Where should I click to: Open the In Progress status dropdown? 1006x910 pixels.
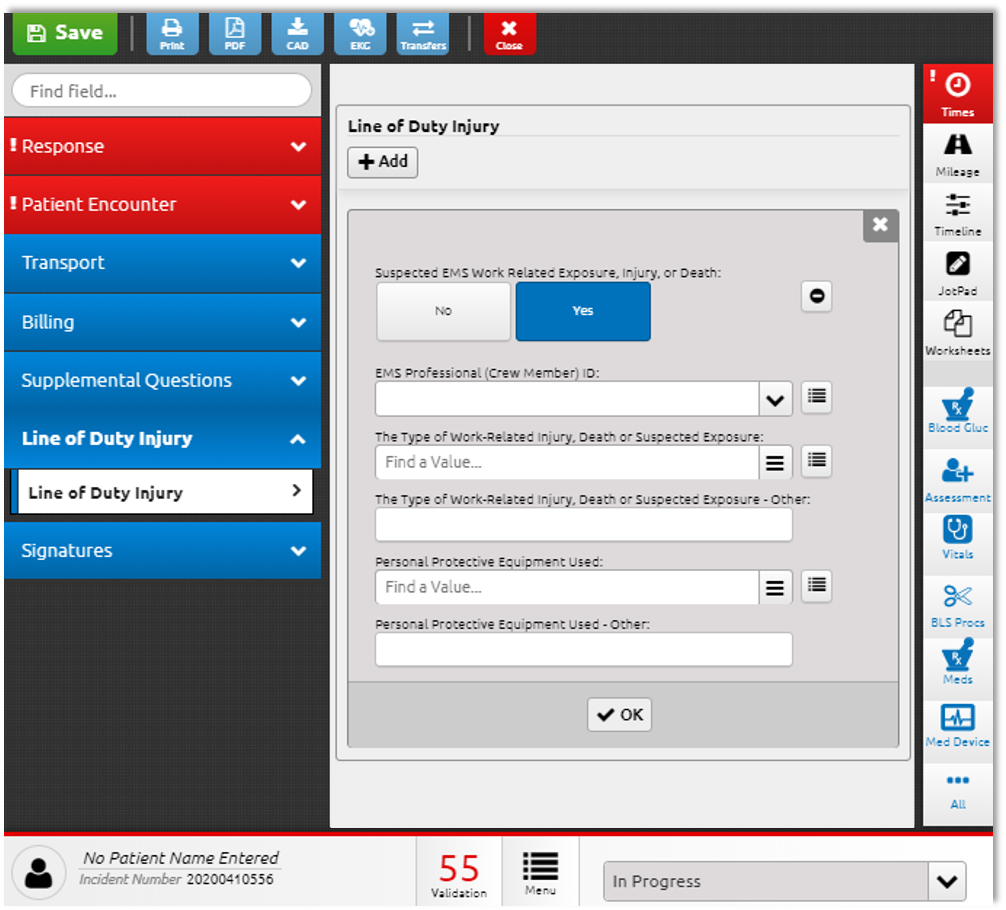(946, 882)
